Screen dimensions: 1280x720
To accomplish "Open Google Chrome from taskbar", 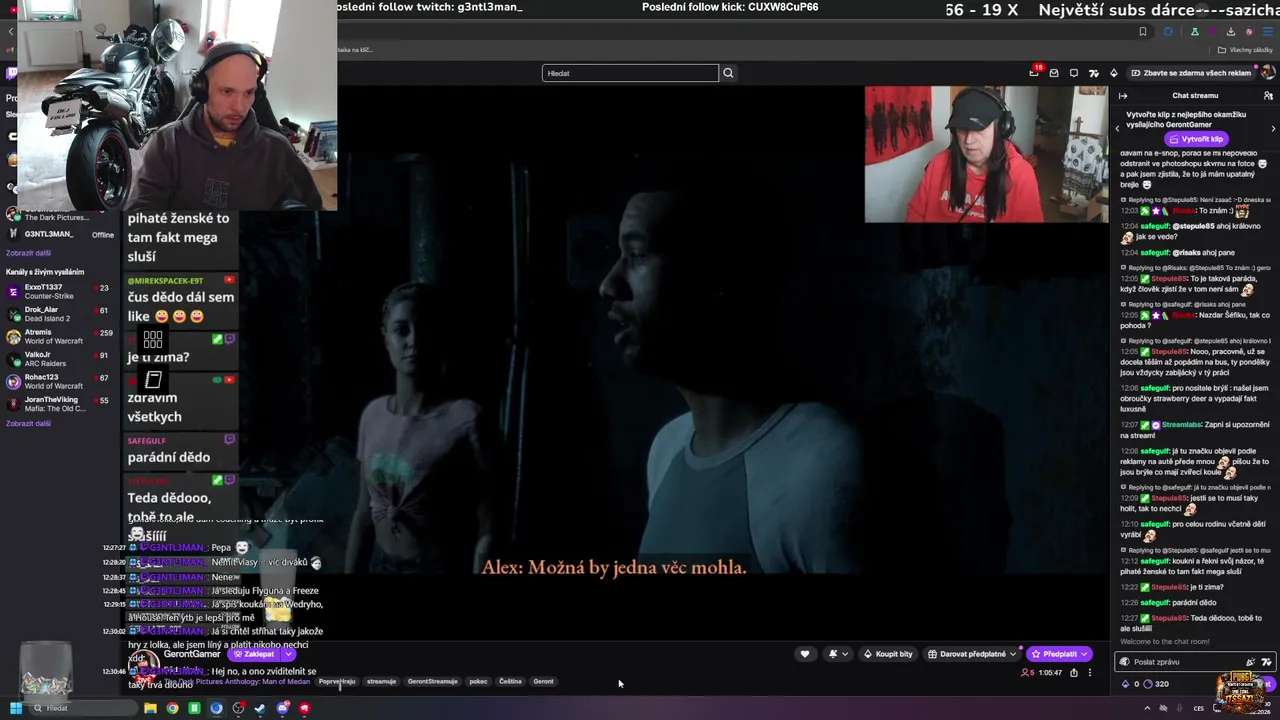I will click(172, 708).
